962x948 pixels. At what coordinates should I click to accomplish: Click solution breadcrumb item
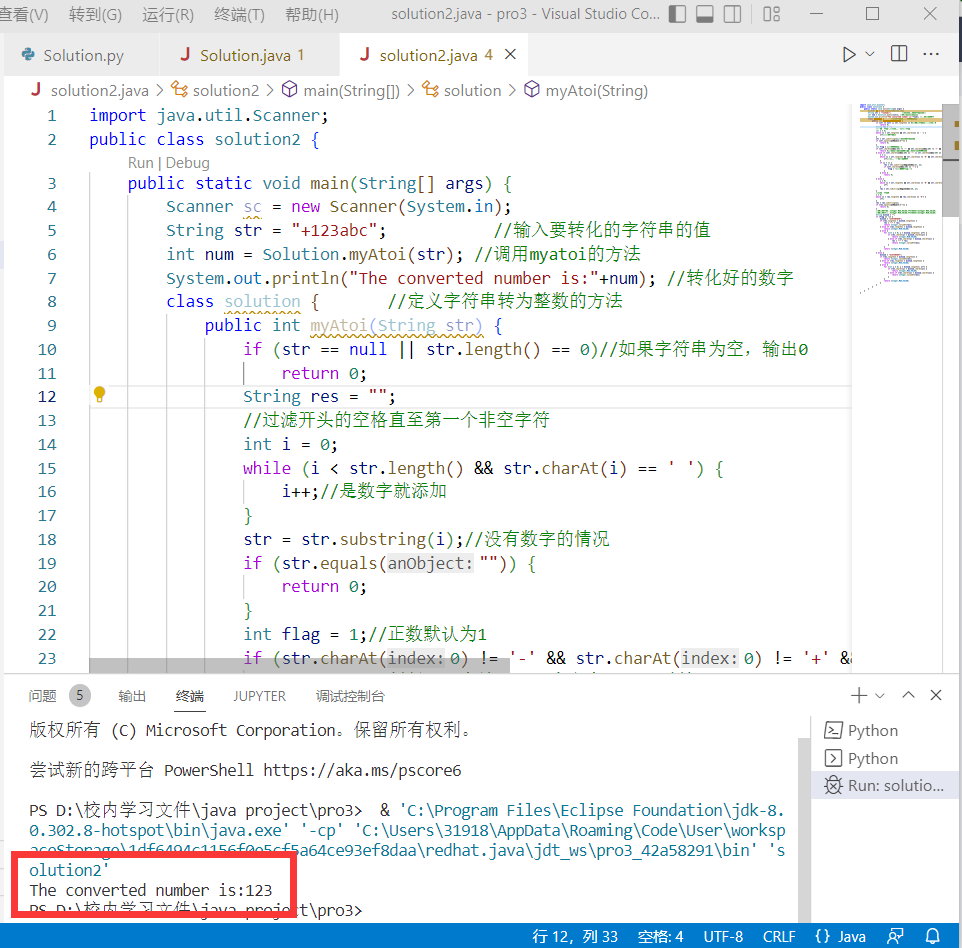pos(461,91)
